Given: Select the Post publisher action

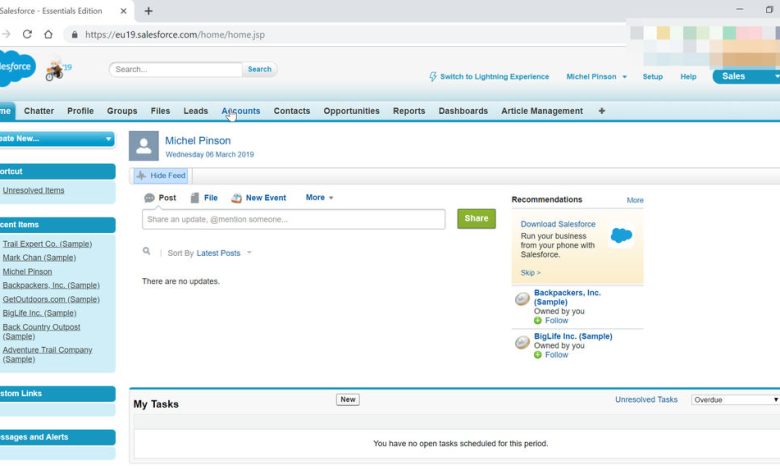Looking at the screenshot, I should pos(160,198).
